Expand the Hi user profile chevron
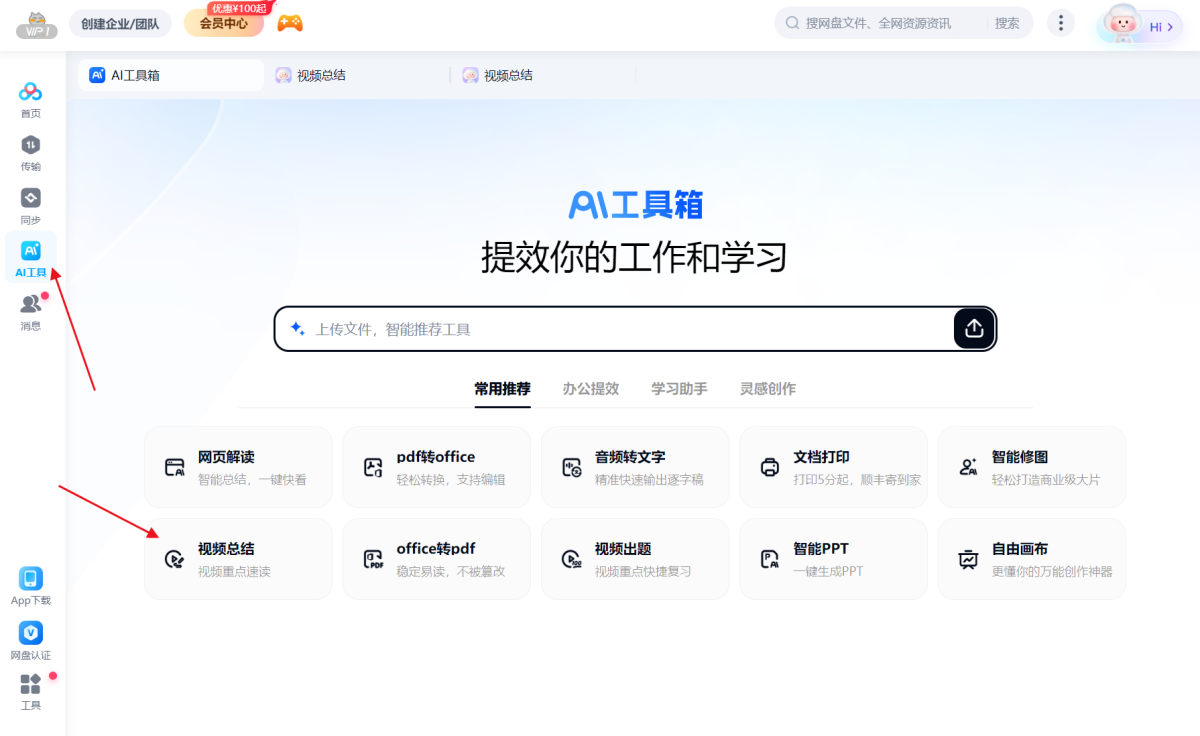This screenshot has width=1200, height=736. pos(1170,27)
